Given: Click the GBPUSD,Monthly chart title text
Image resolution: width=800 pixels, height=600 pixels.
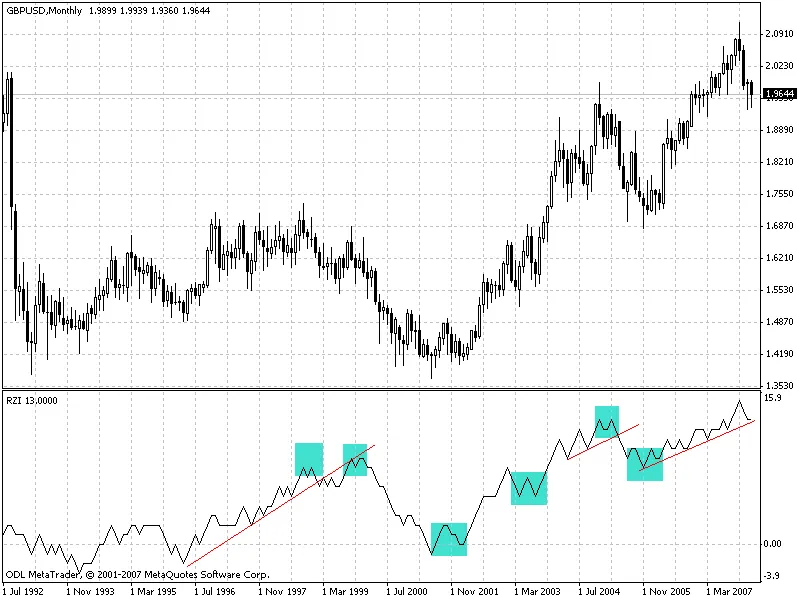Looking at the screenshot, I should [43, 8].
